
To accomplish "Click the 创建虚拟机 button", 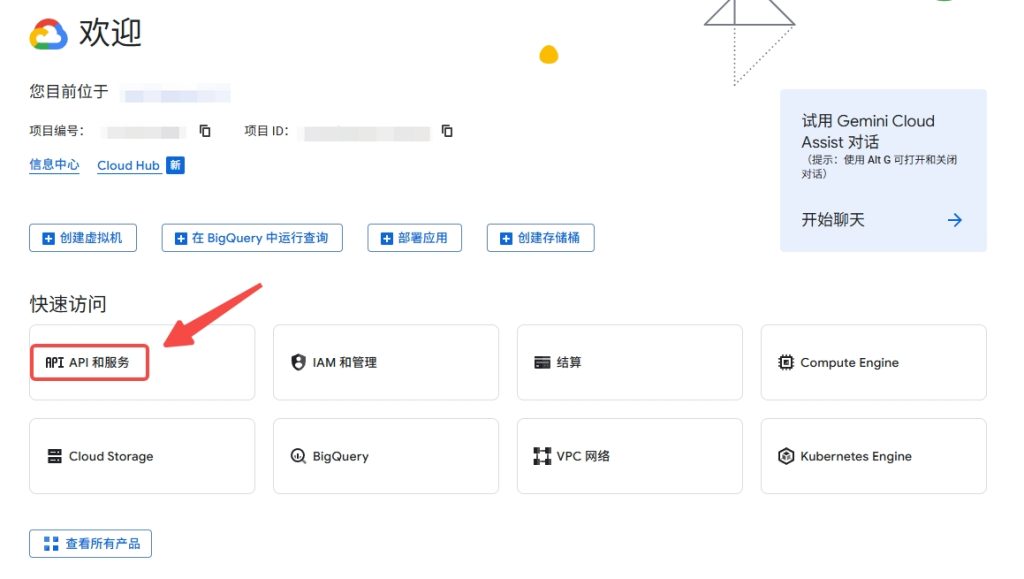I will (x=83, y=238).
